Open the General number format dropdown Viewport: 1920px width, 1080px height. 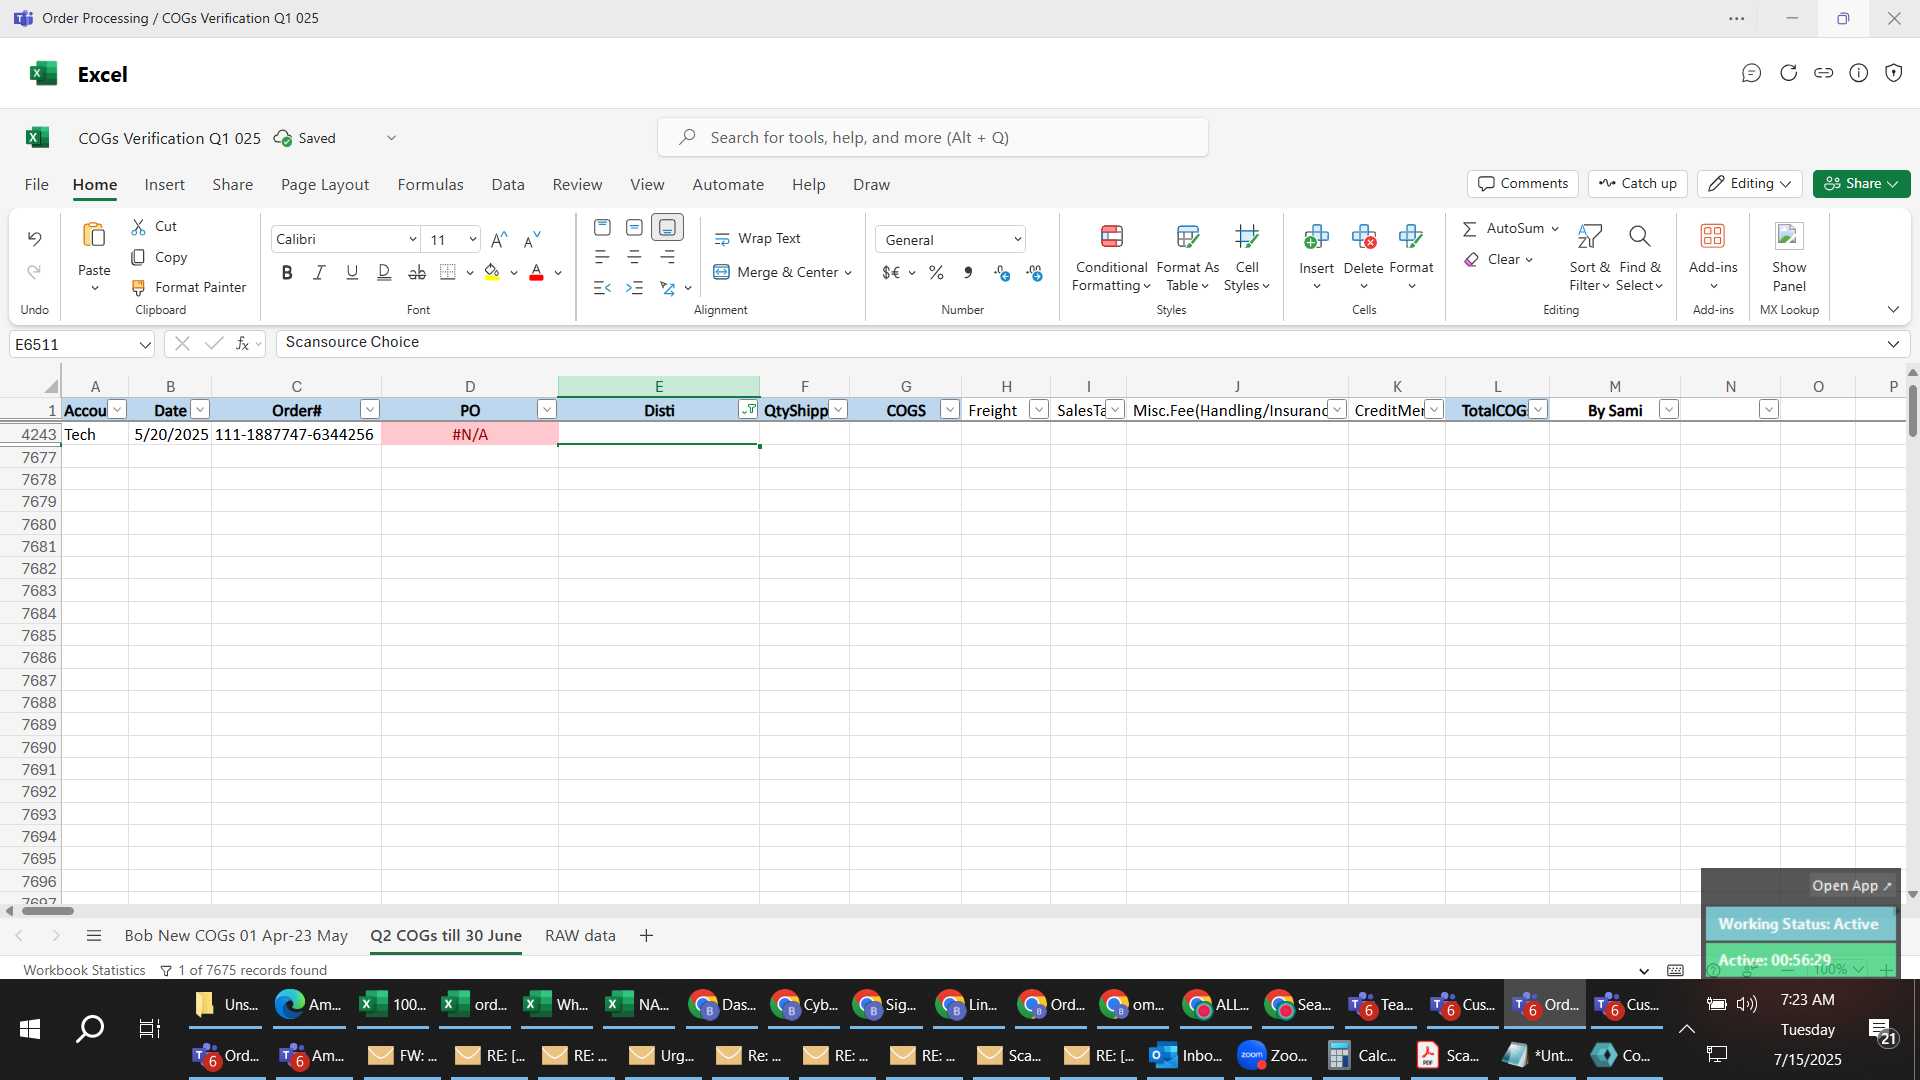pyautogui.click(x=951, y=240)
